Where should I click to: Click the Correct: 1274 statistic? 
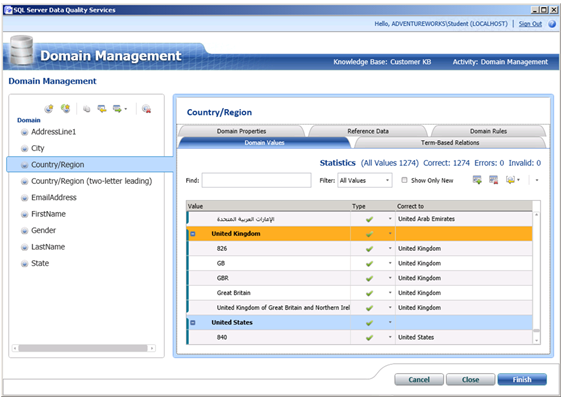point(446,163)
